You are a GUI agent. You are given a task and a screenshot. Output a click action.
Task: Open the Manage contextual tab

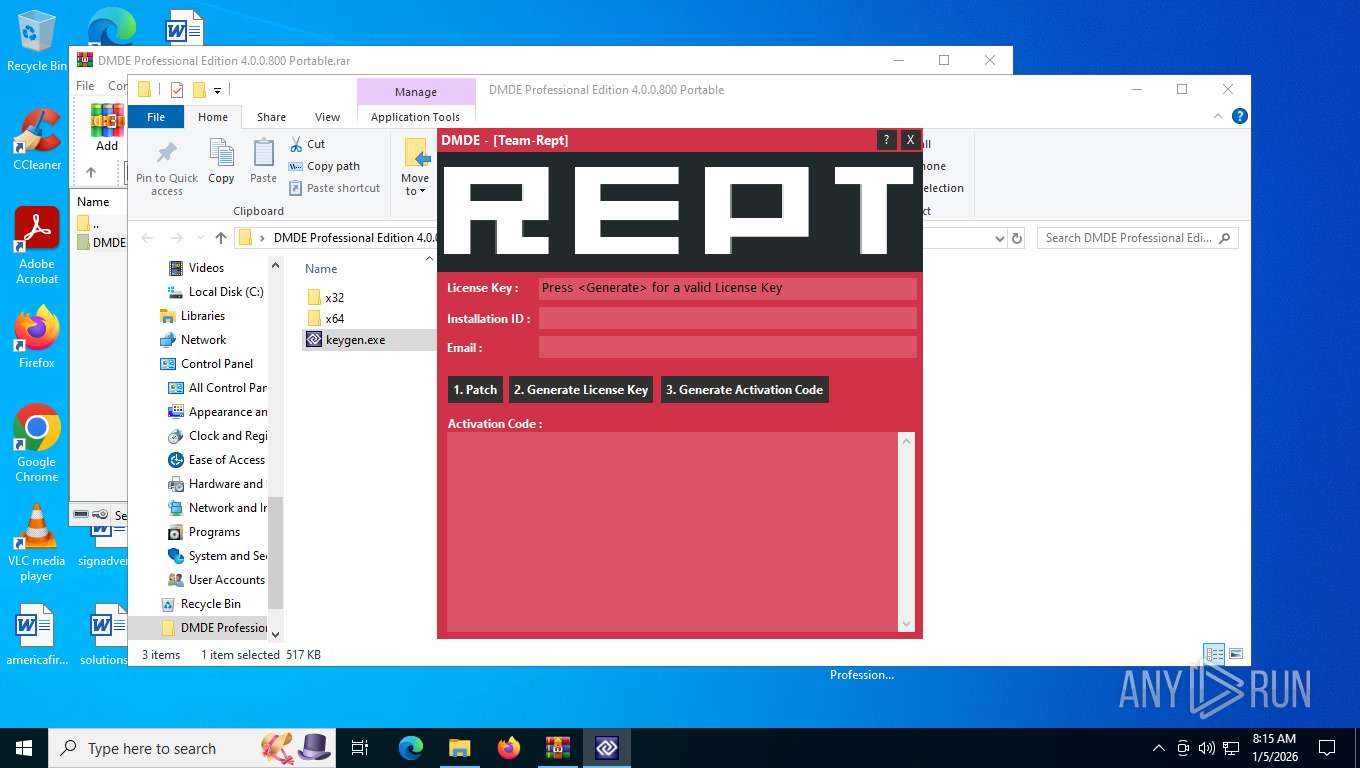tap(416, 92)
